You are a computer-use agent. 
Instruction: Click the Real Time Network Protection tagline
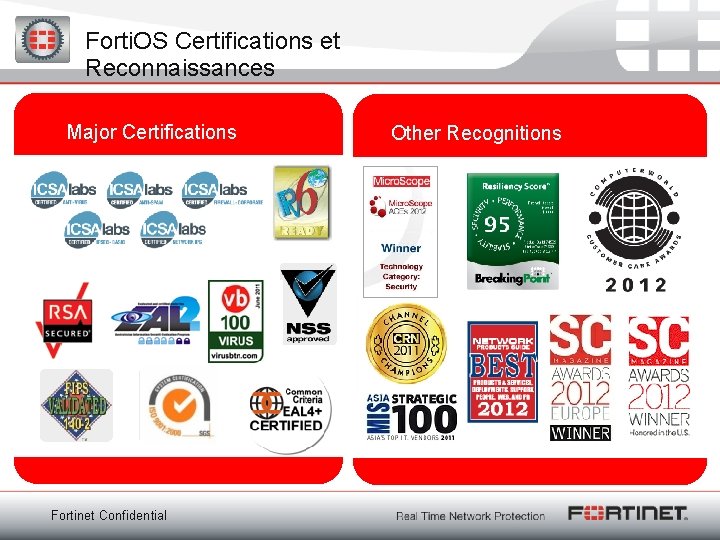[x=470, y=516]
